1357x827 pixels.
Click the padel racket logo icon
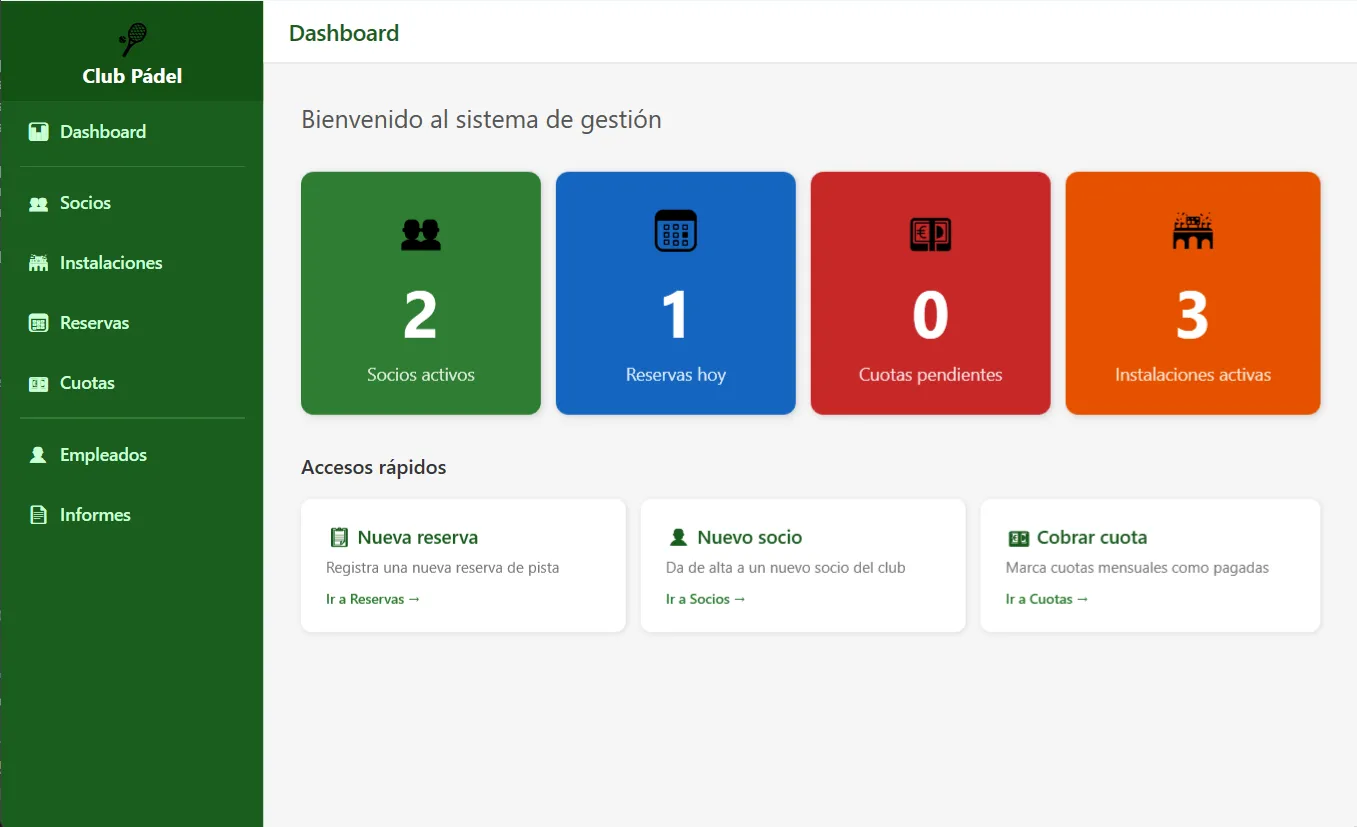pos(132,40)
